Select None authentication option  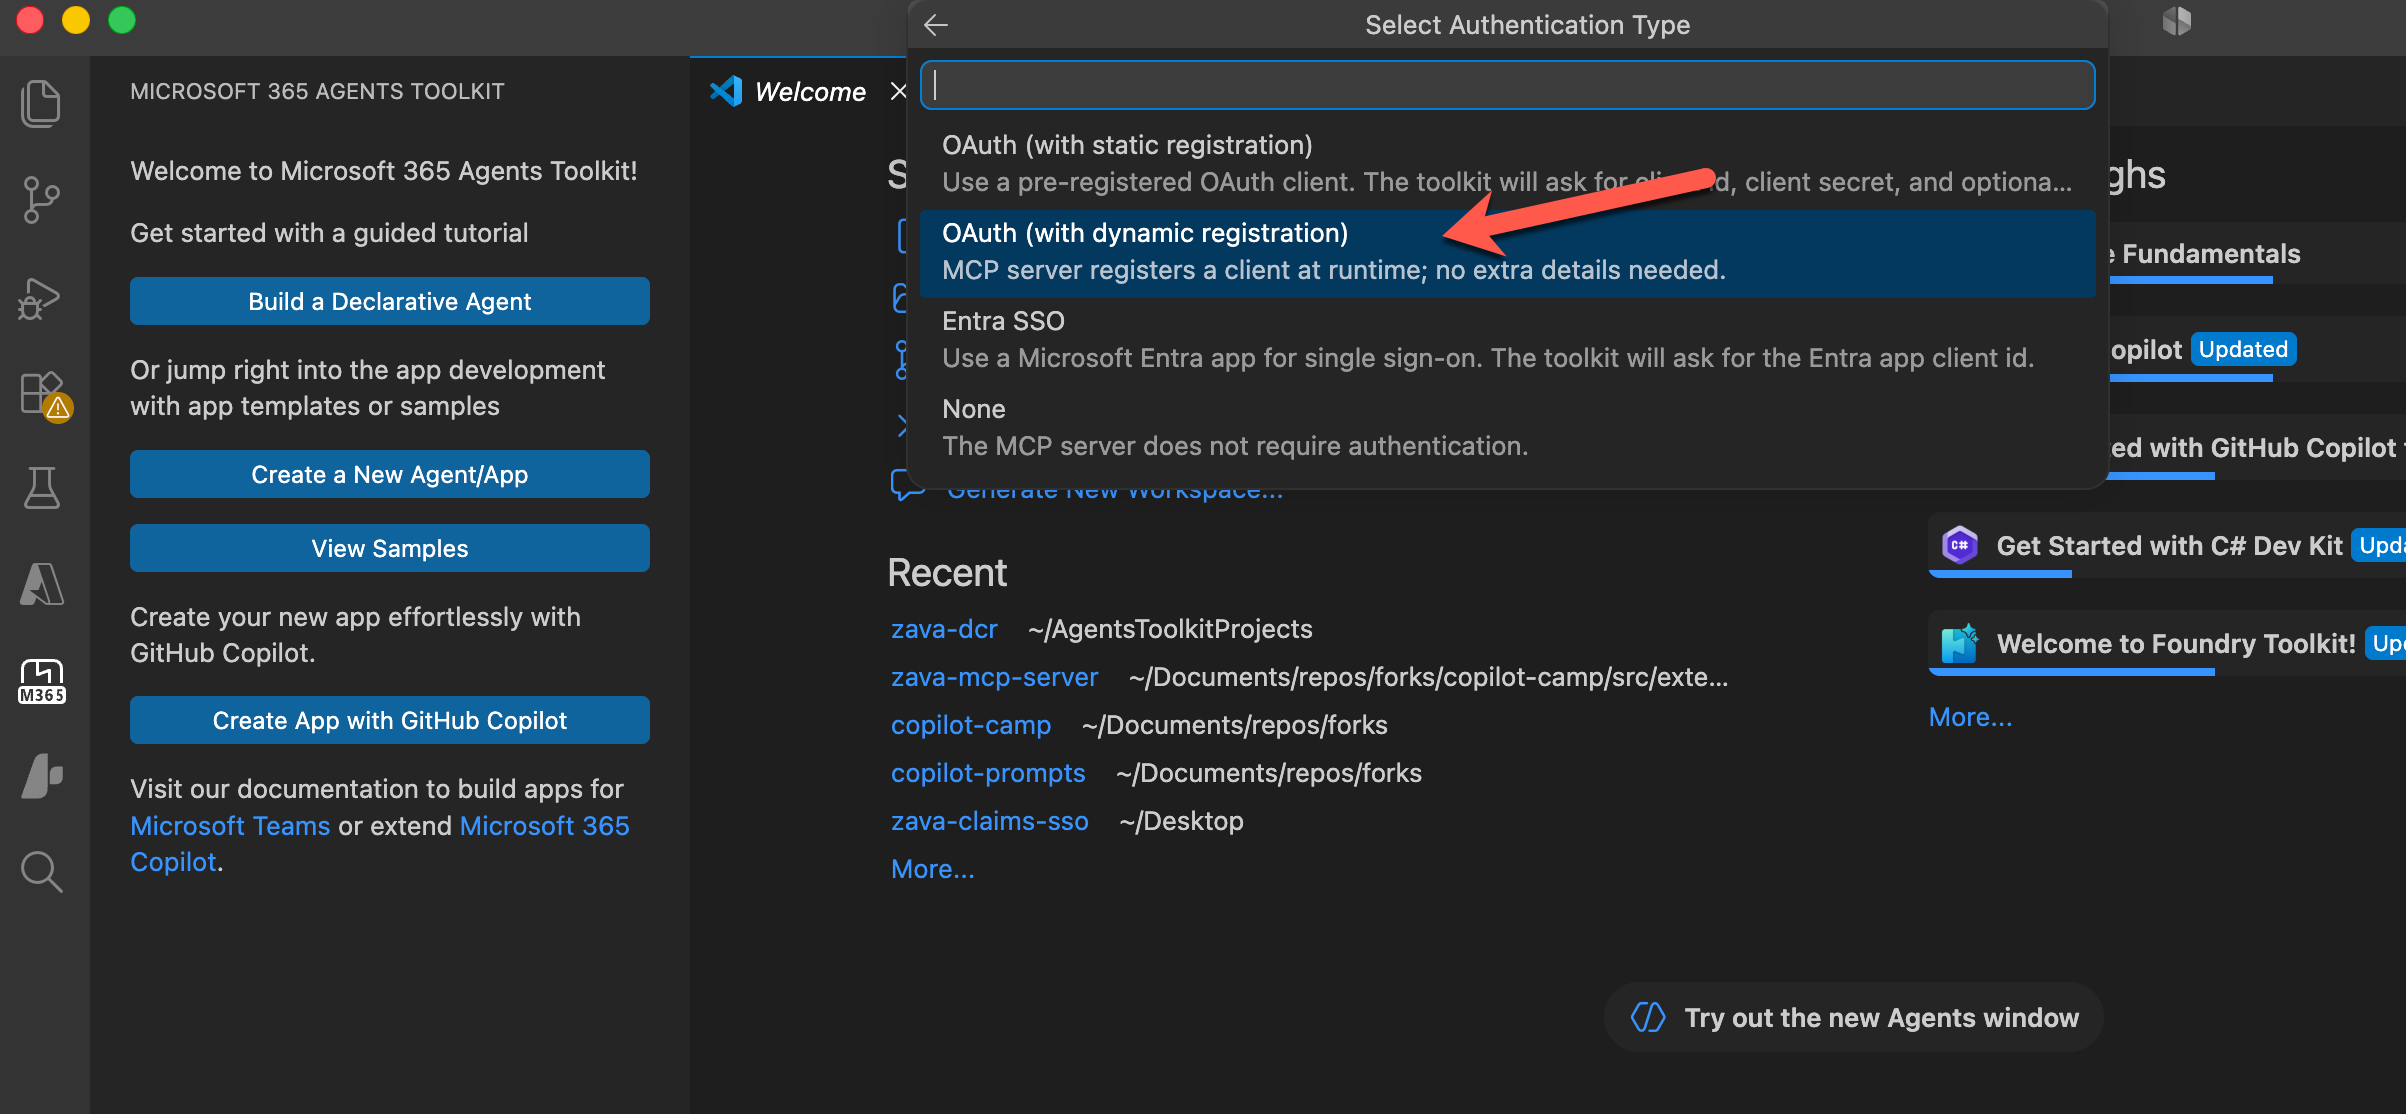click(x=1507, y=428)
